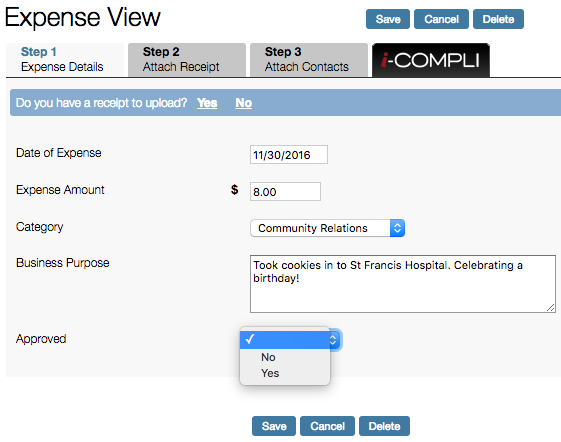Open the Category dropdown arrows
The image size is (561, 442).
[x=397, y=228]
